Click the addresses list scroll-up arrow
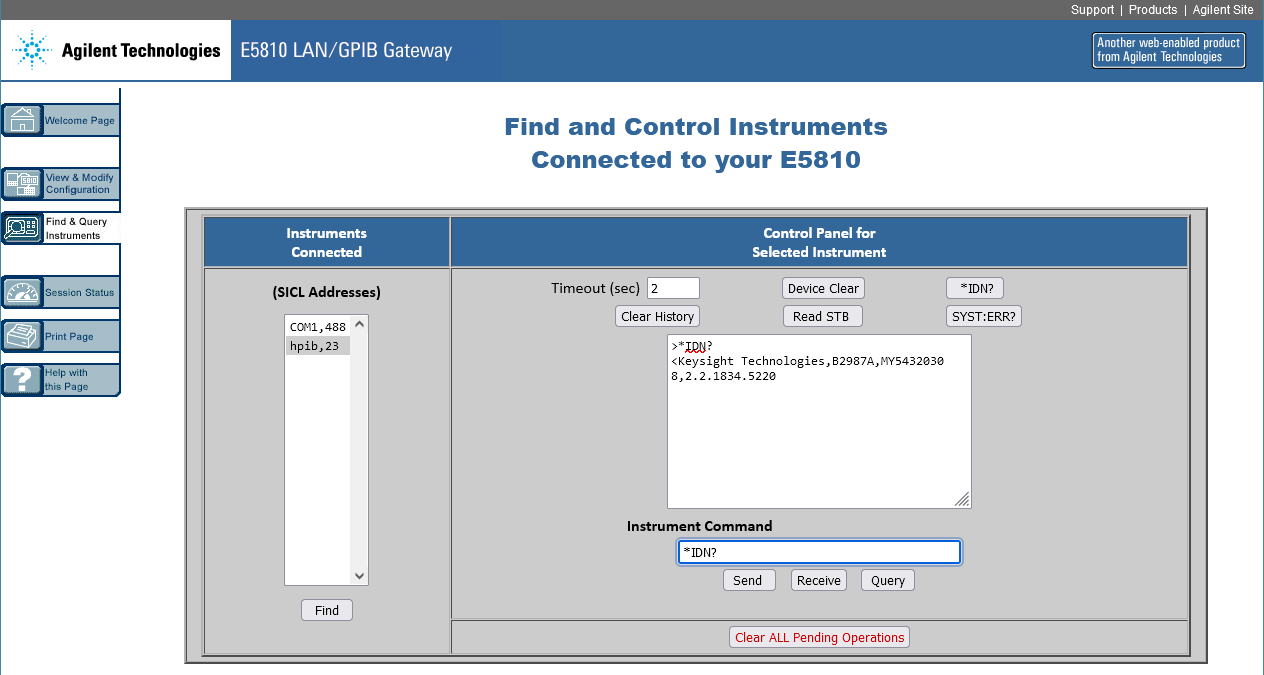The height and width of the screenshot is (675, 1264). 360,324
